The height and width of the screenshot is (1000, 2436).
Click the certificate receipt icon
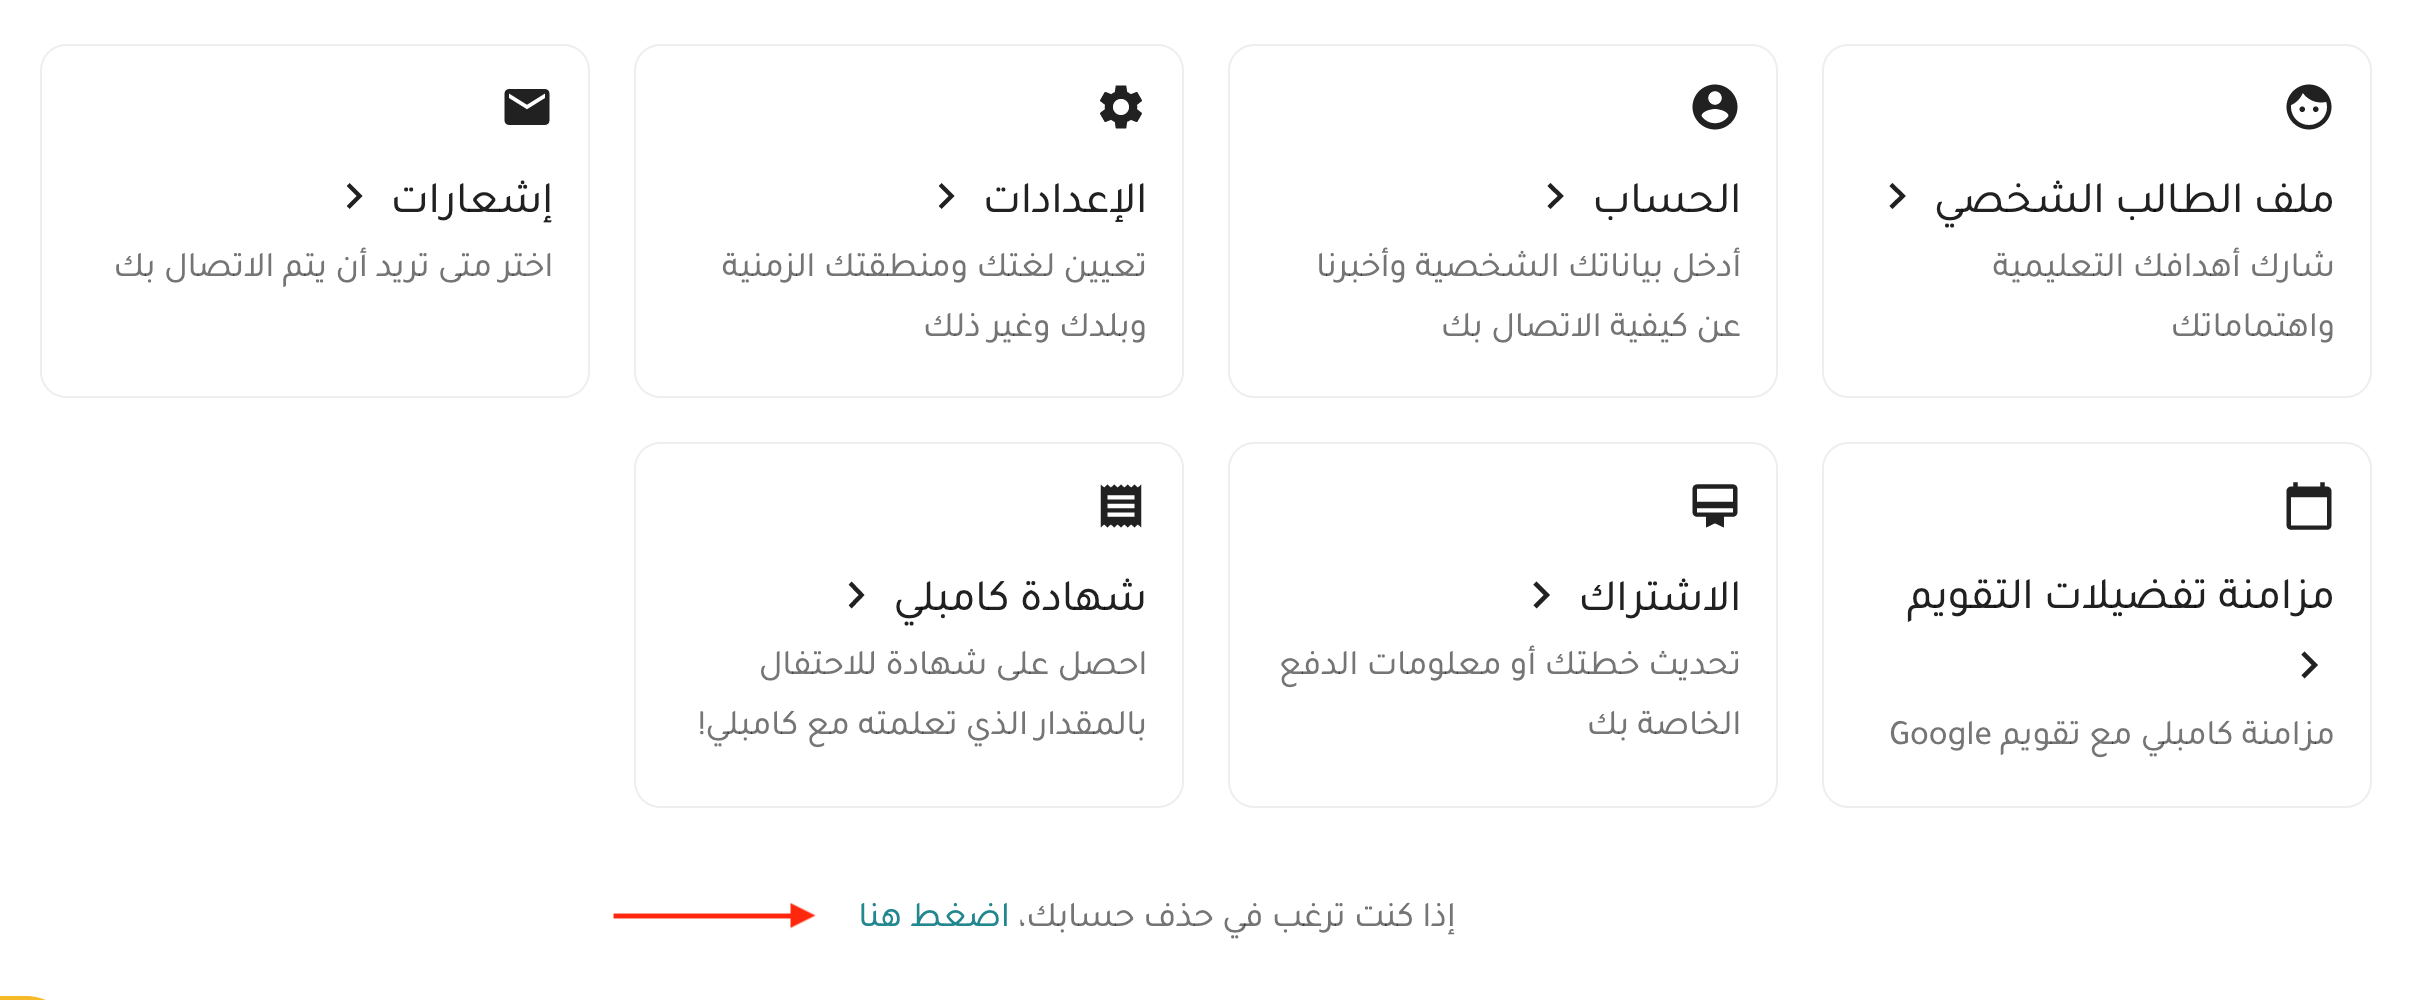tap(1121, 505)
